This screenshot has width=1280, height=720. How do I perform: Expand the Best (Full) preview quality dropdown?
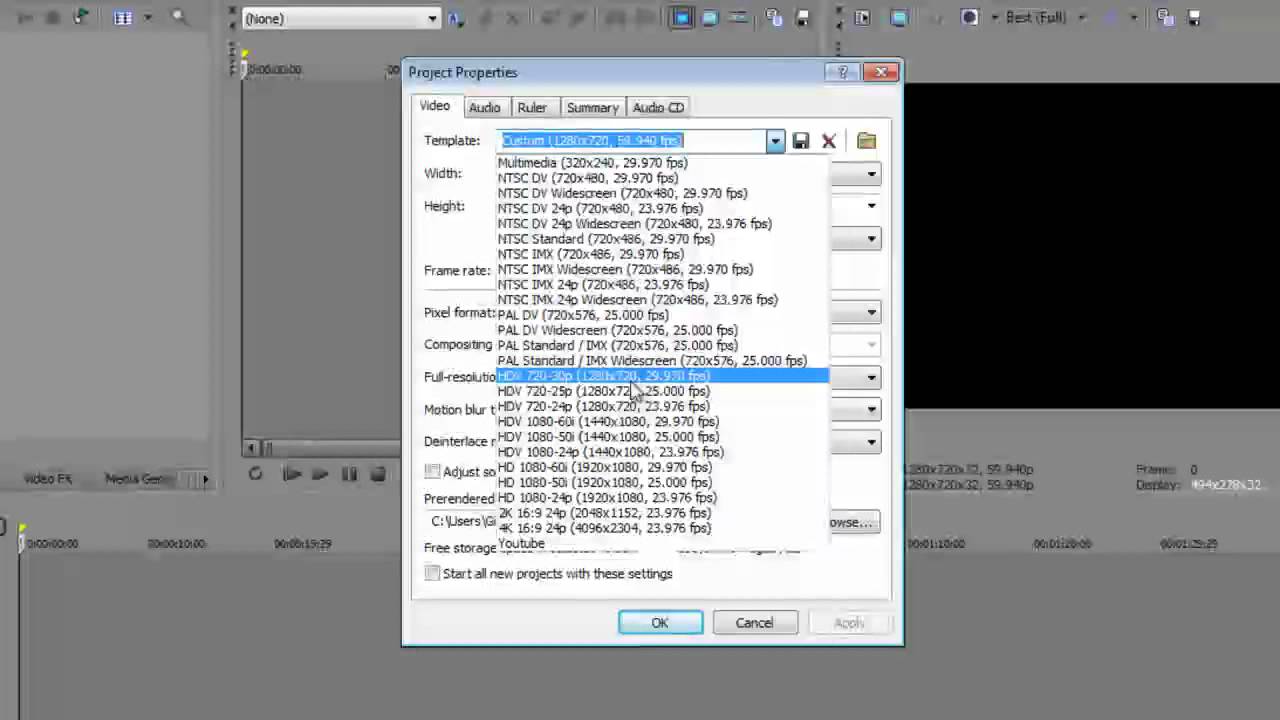click(1081, 17)
